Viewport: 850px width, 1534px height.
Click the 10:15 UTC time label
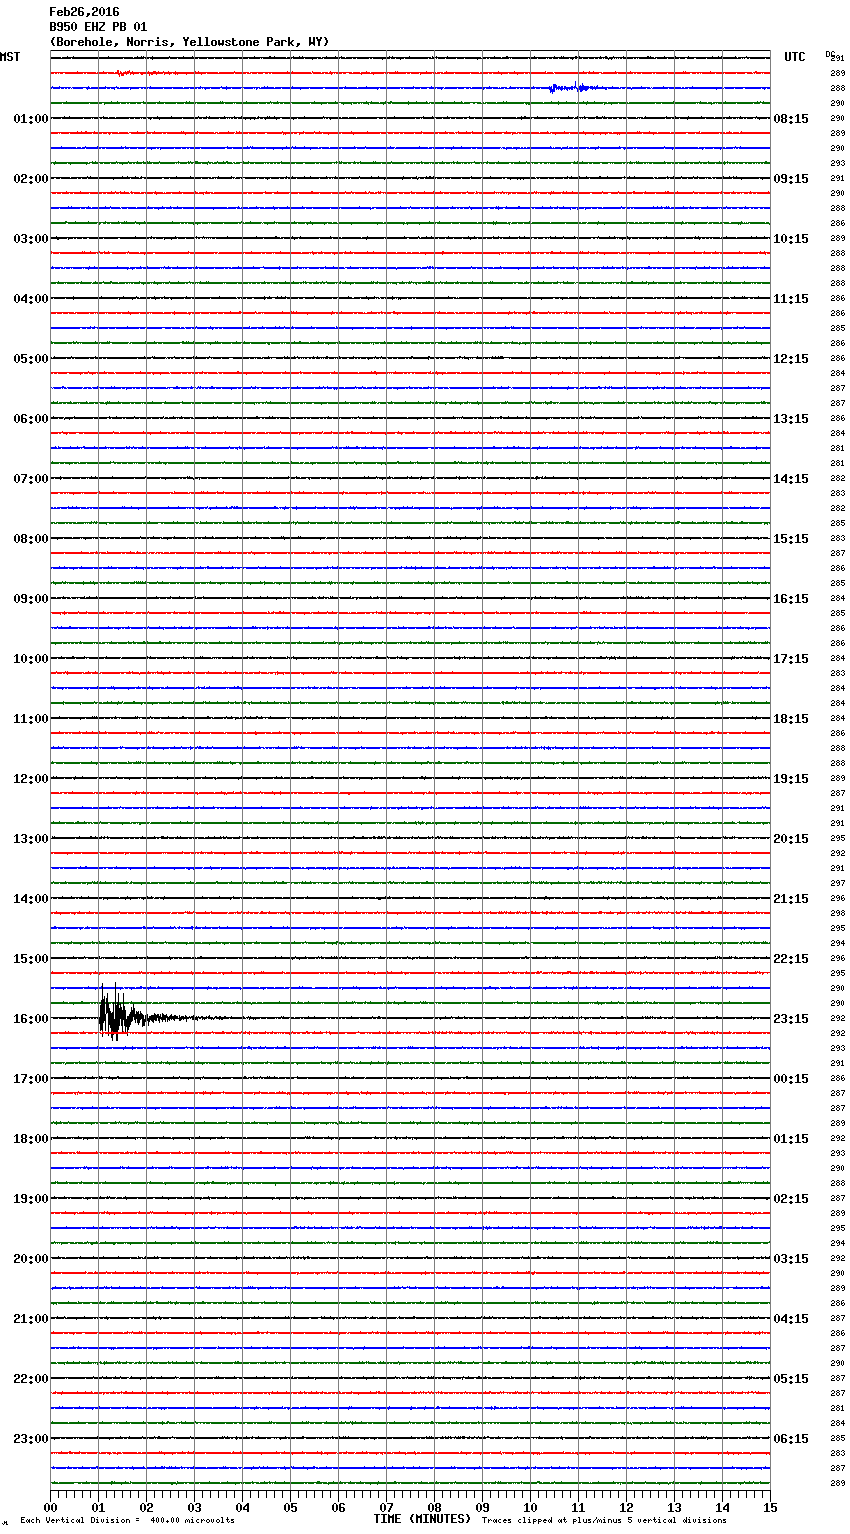click(791, 239)
